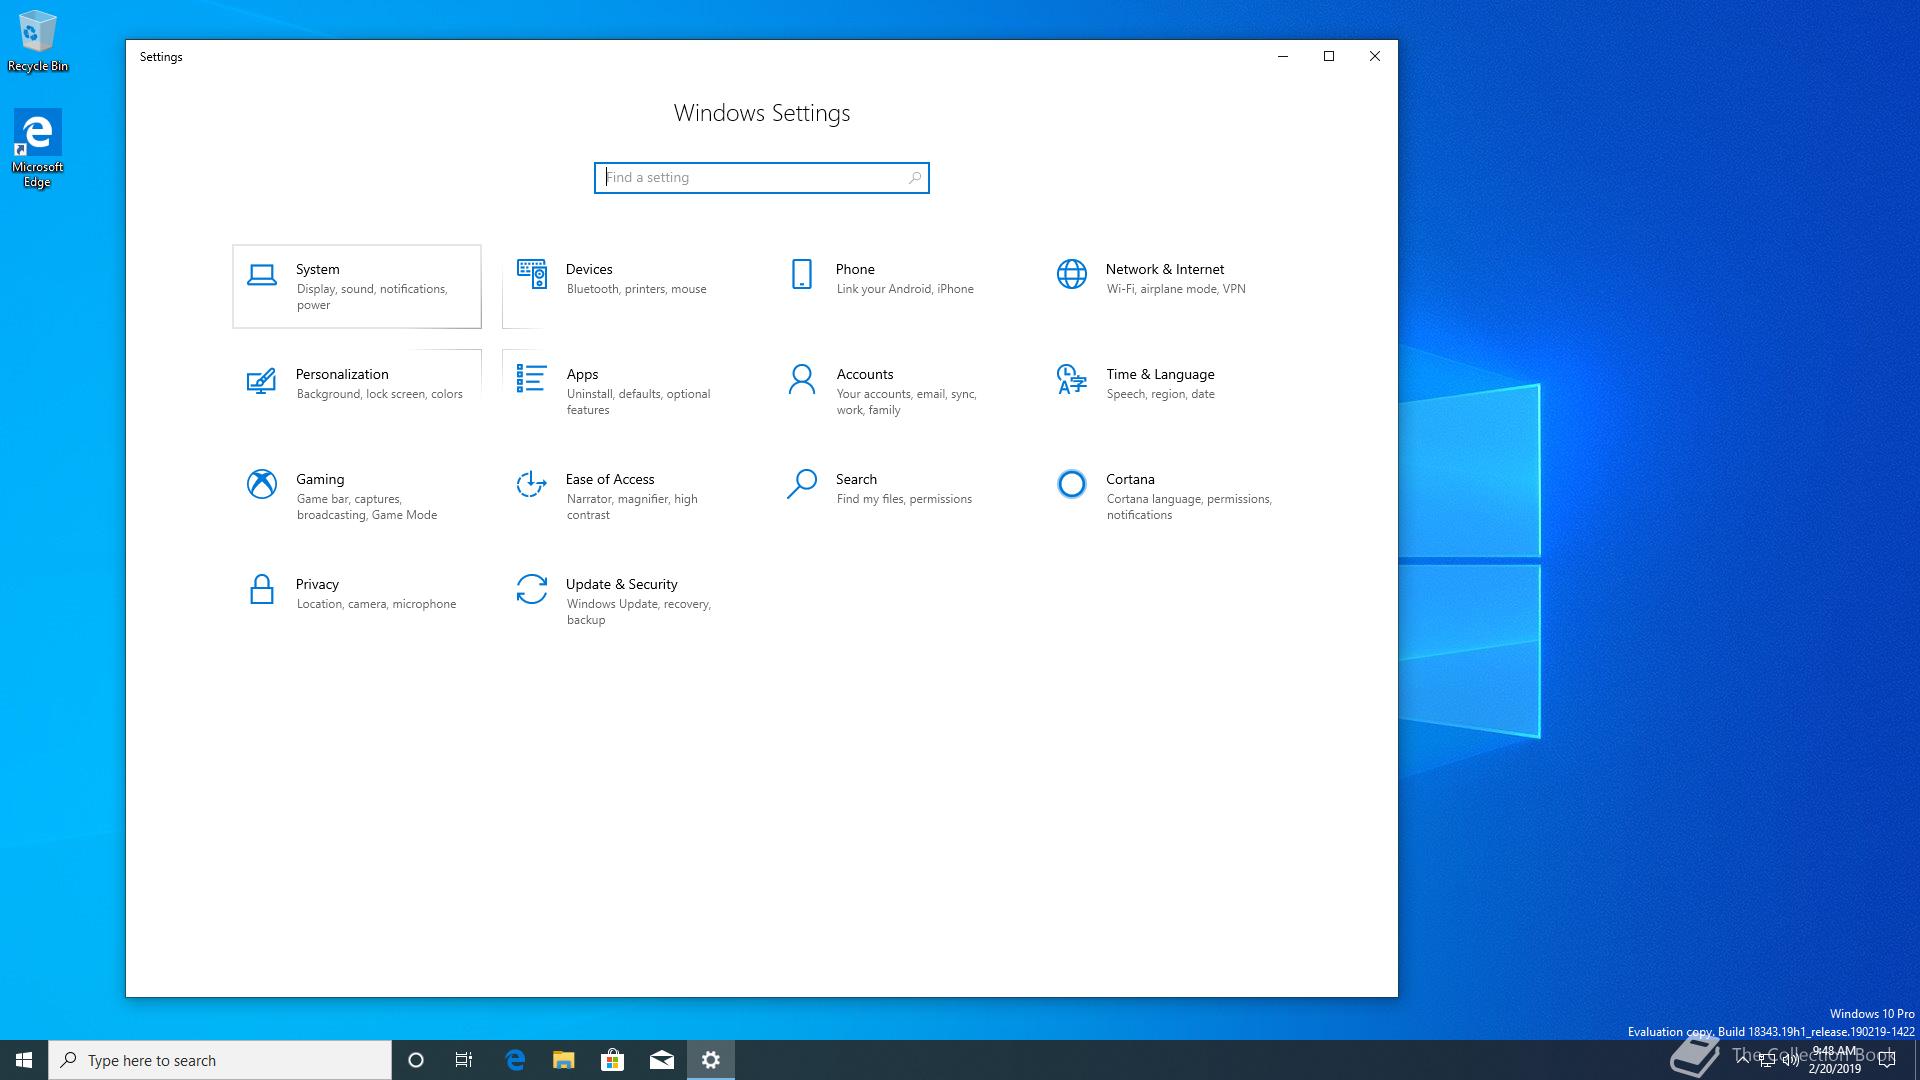Open the Time & Language icon
The height and width of the screenshot is (1080, 1920).
coord(1072,379)
